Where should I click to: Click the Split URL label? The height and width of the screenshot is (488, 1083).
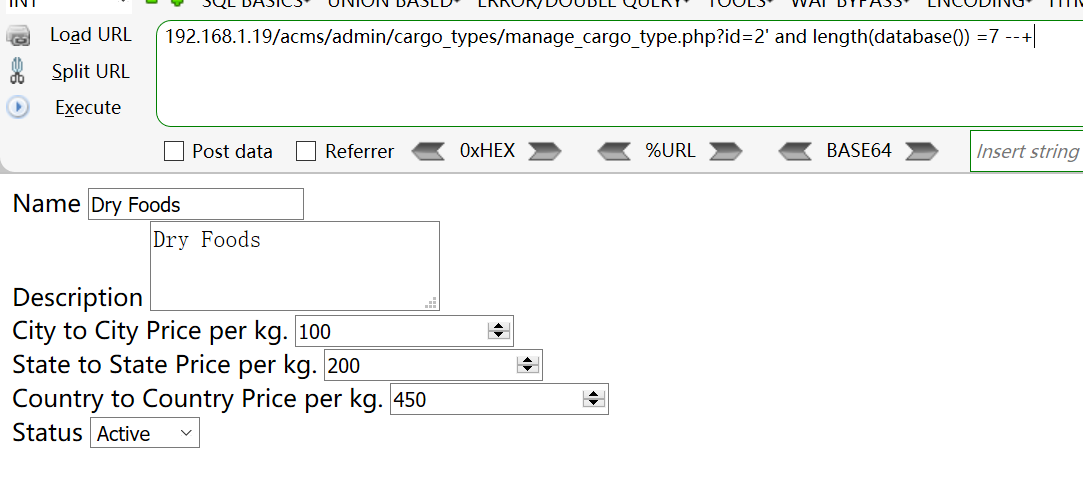tap(90, 71)
